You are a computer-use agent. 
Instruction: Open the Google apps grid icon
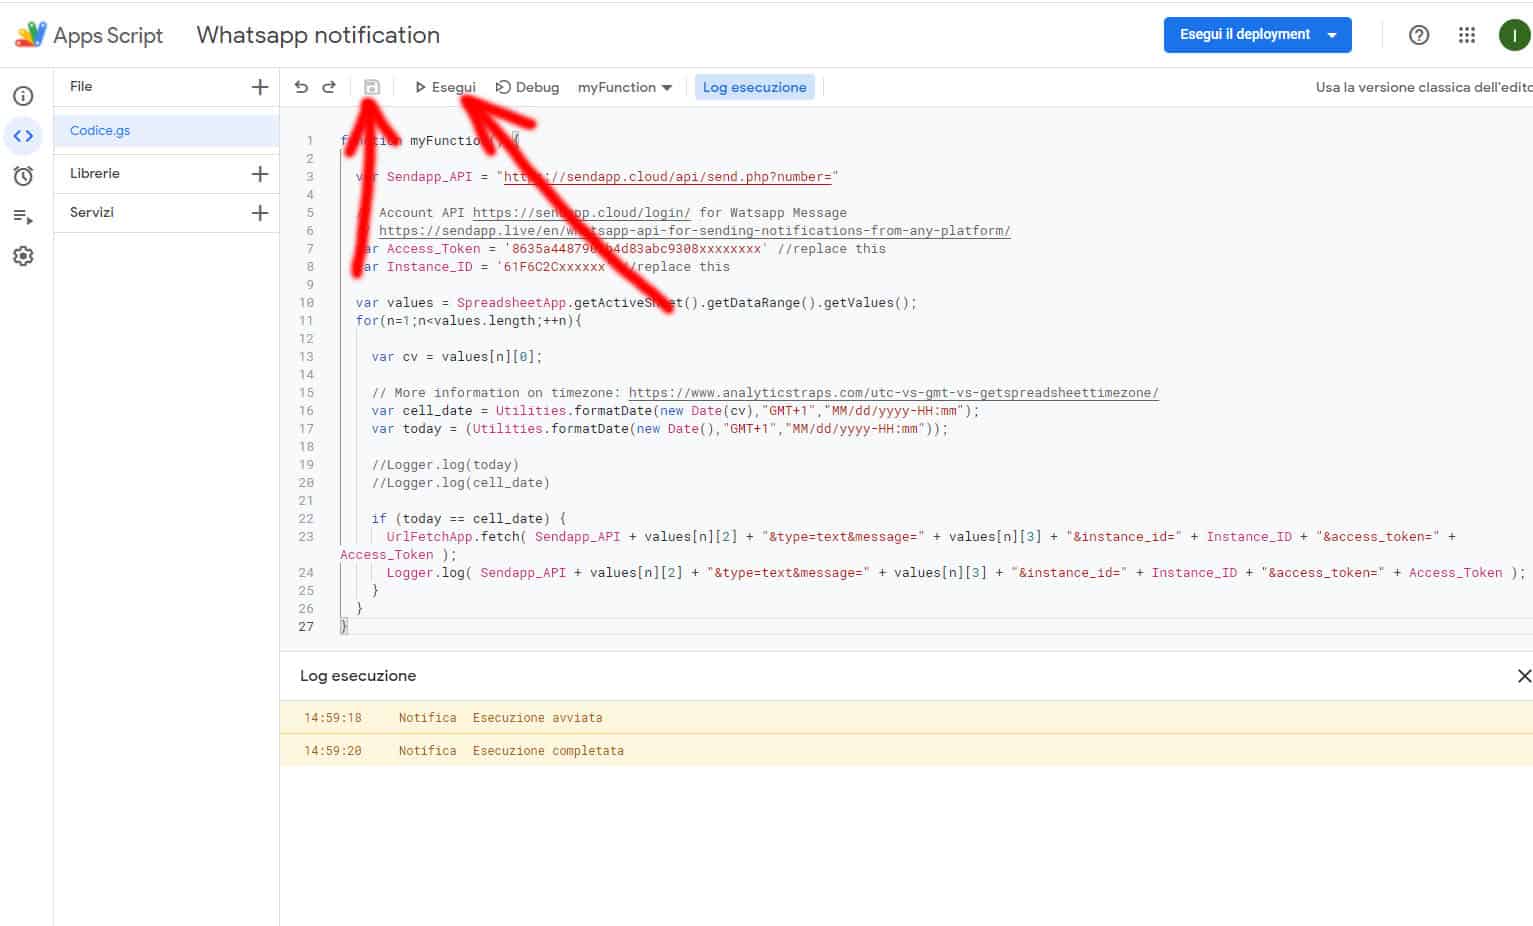(1467, 35)
